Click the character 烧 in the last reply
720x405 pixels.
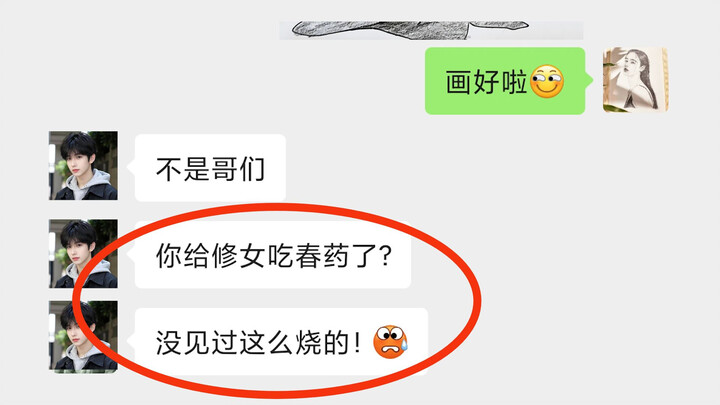[308, 343]
